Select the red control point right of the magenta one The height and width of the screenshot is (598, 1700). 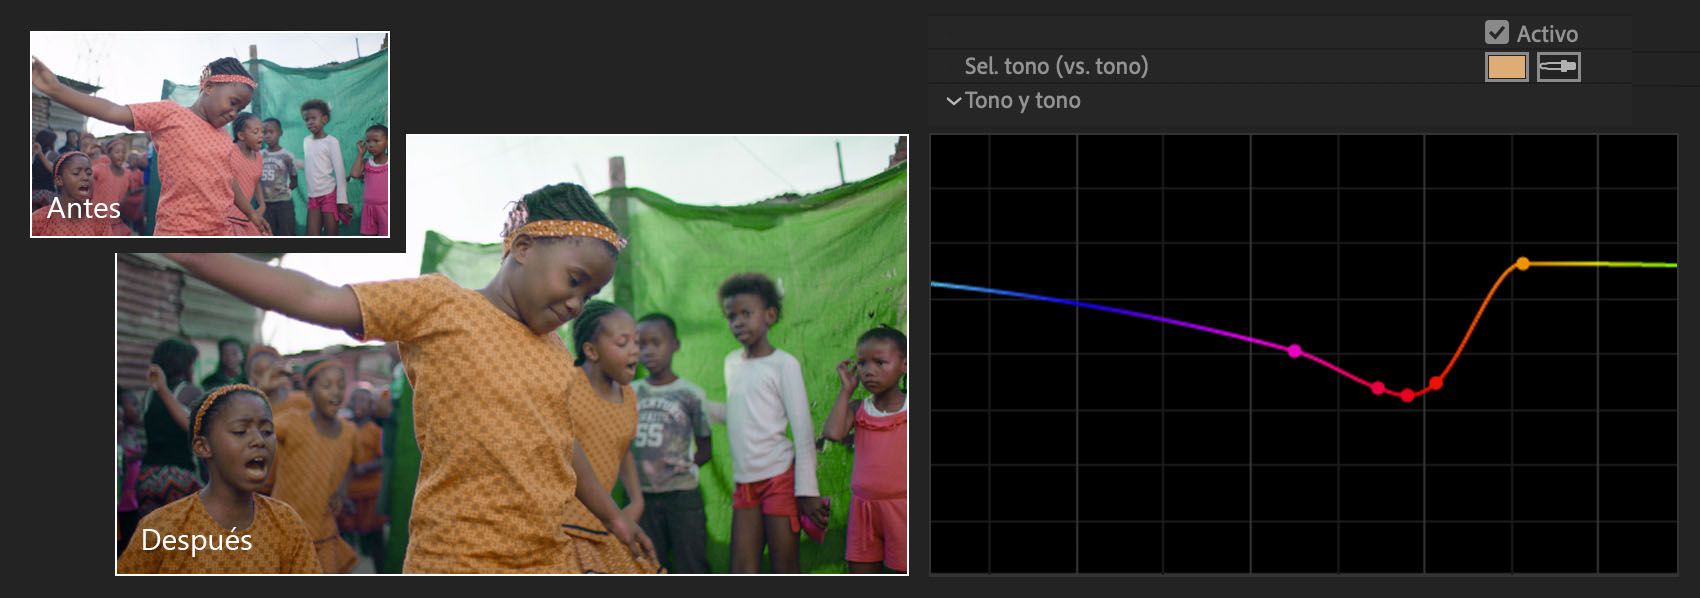coord(1377,388)
